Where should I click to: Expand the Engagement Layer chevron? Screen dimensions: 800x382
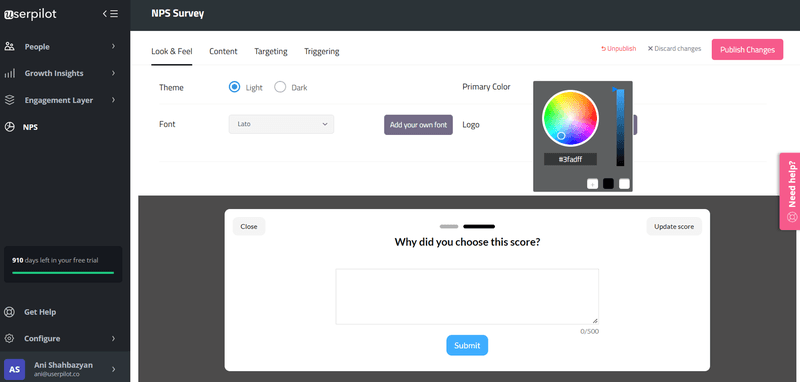tap(113, 100)
